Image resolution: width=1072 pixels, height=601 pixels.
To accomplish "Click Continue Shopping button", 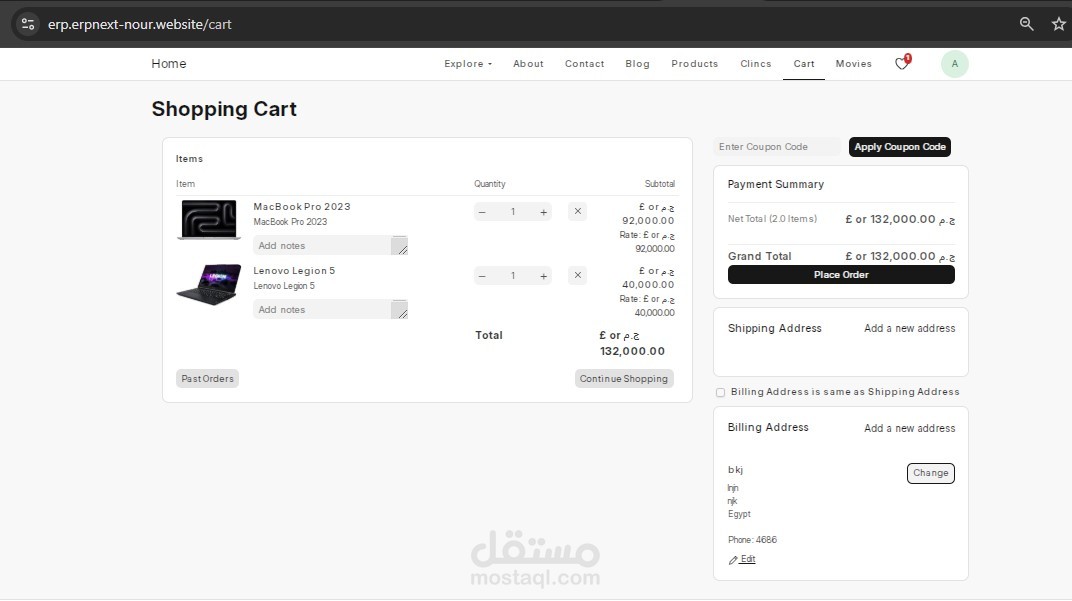I will (624, 379).
